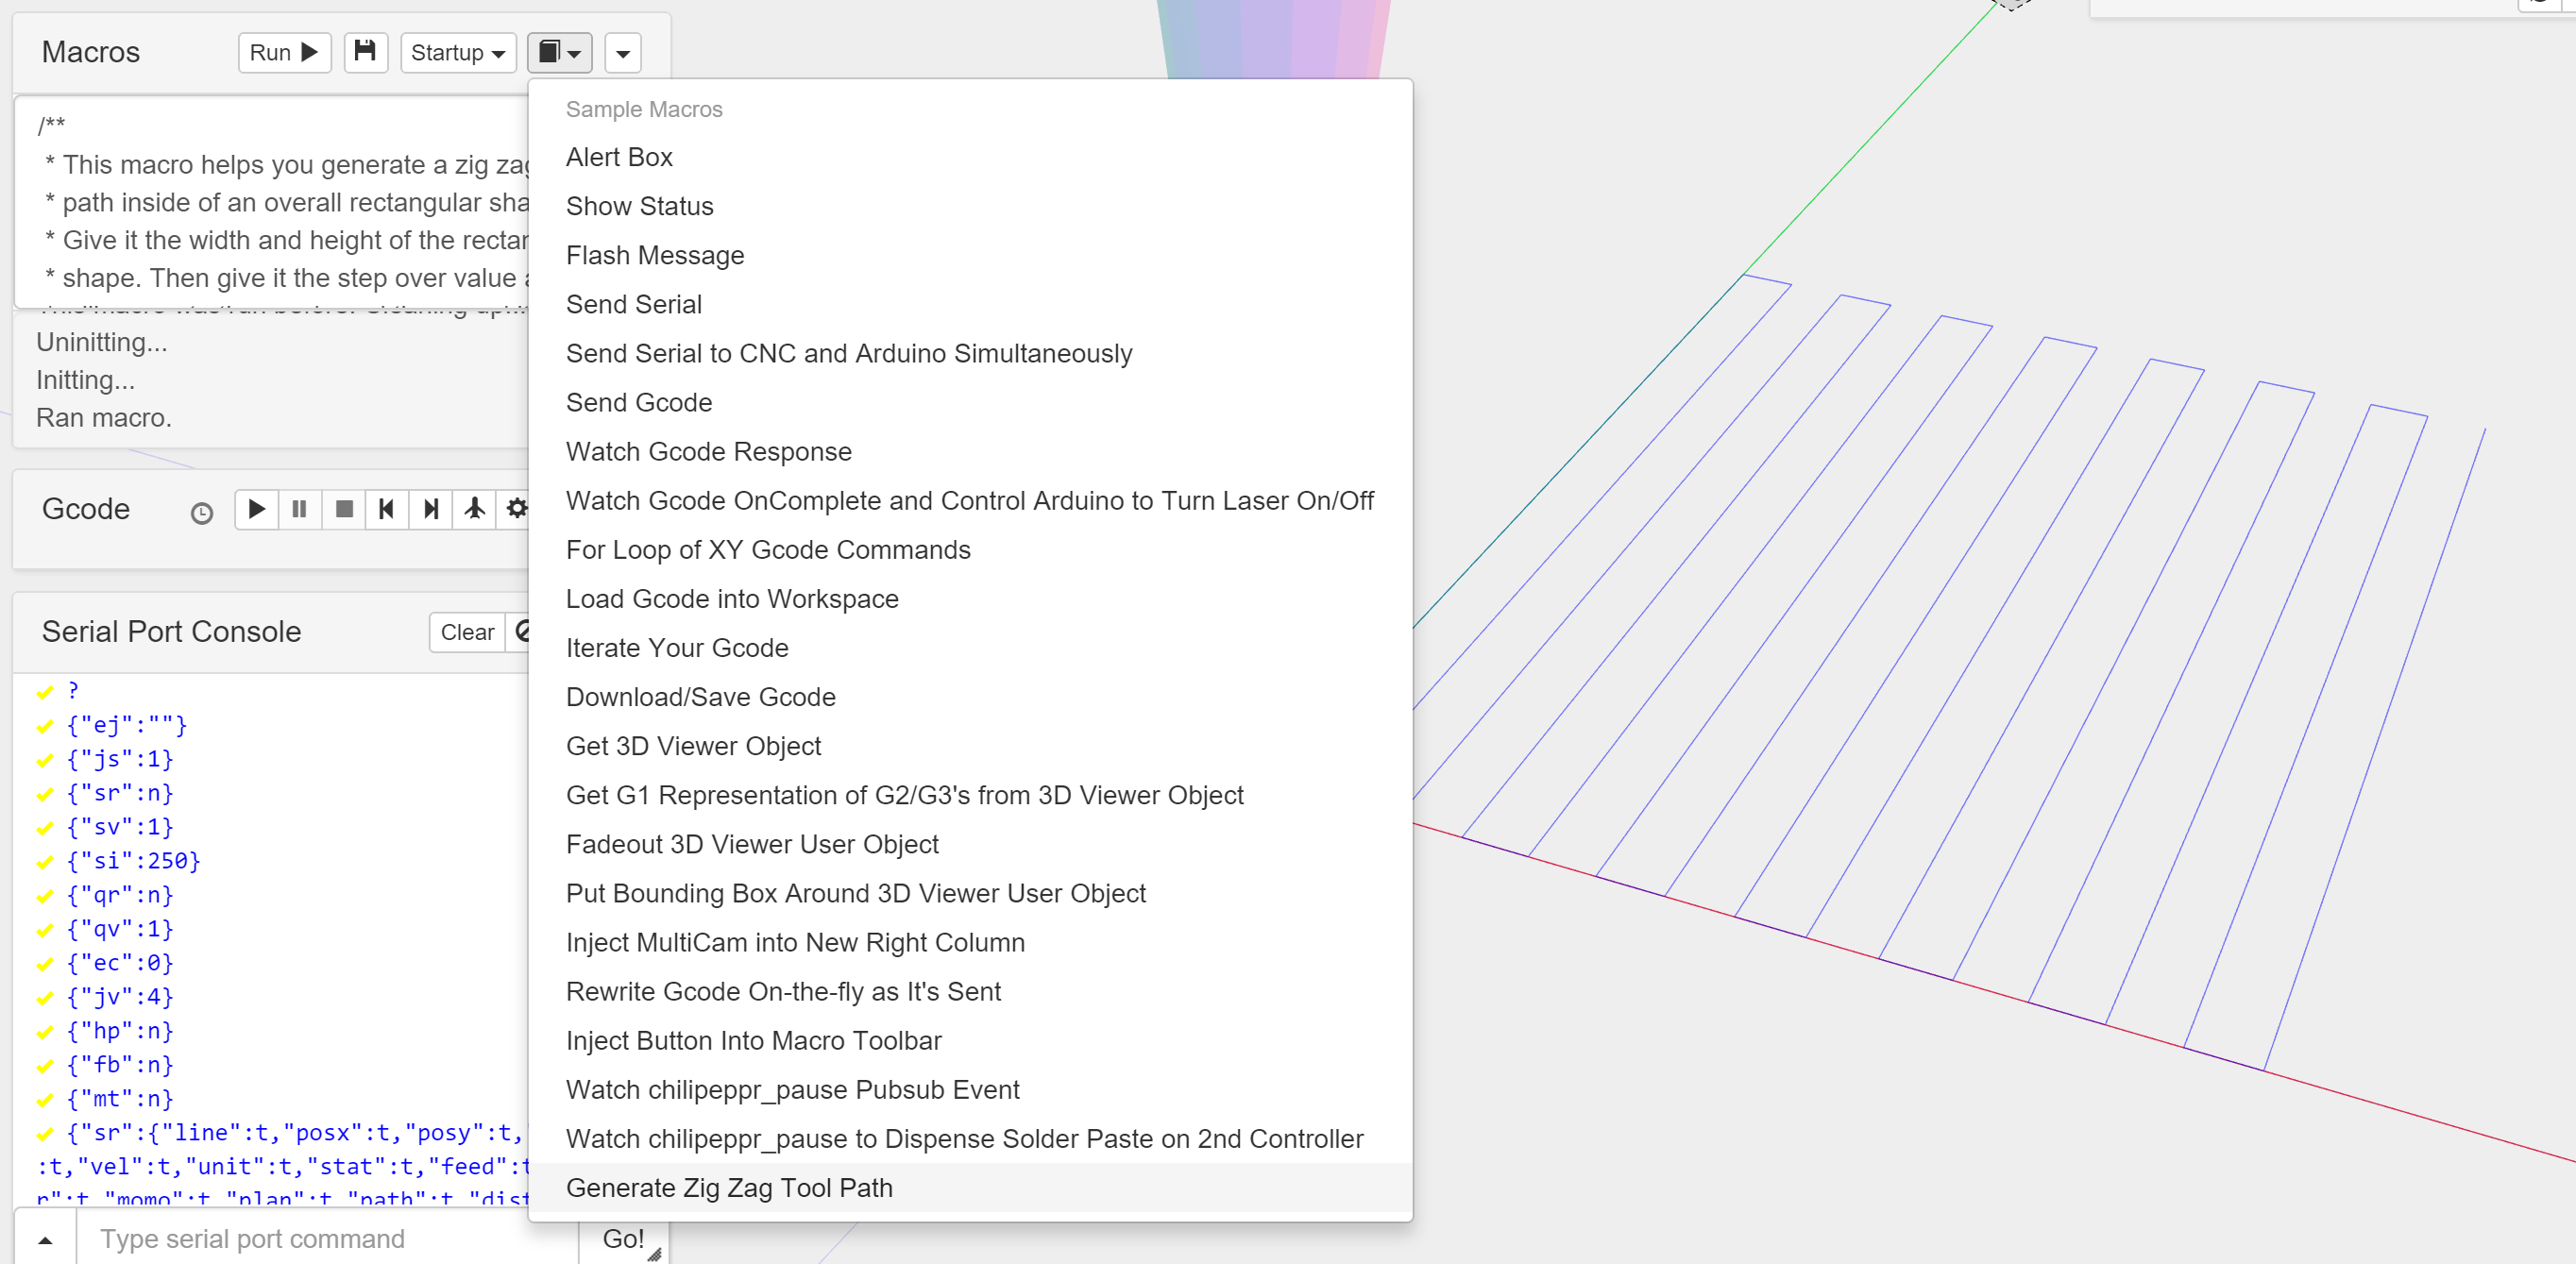2576x1264 pixels.
Task: Click the Gcode play button
Action: 257,509
